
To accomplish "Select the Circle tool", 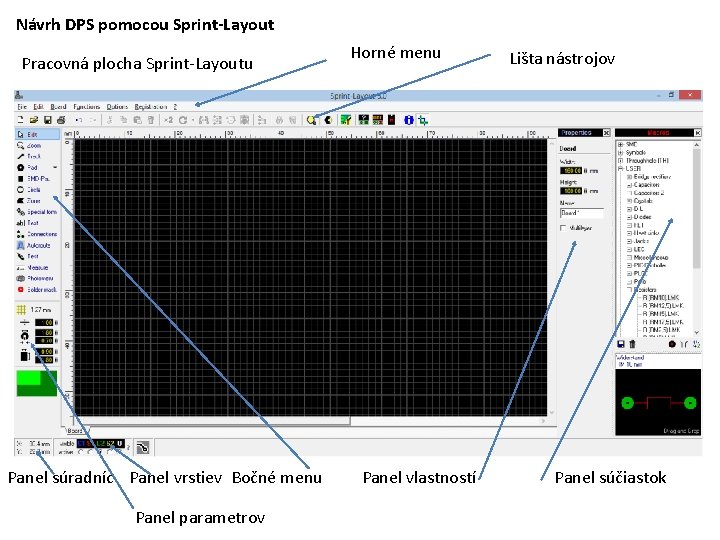I will (37, 189).
